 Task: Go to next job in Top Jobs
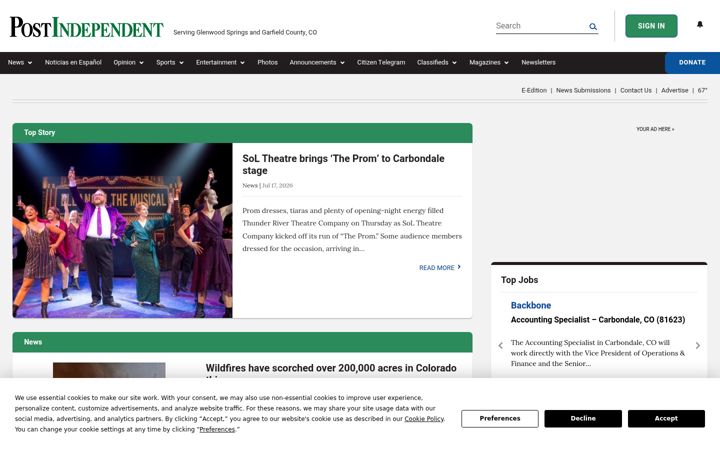[x=698, y=346]
